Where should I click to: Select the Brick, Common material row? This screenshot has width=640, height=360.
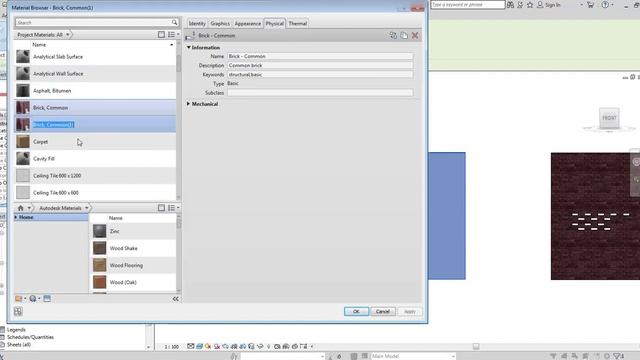coord(95,108)
